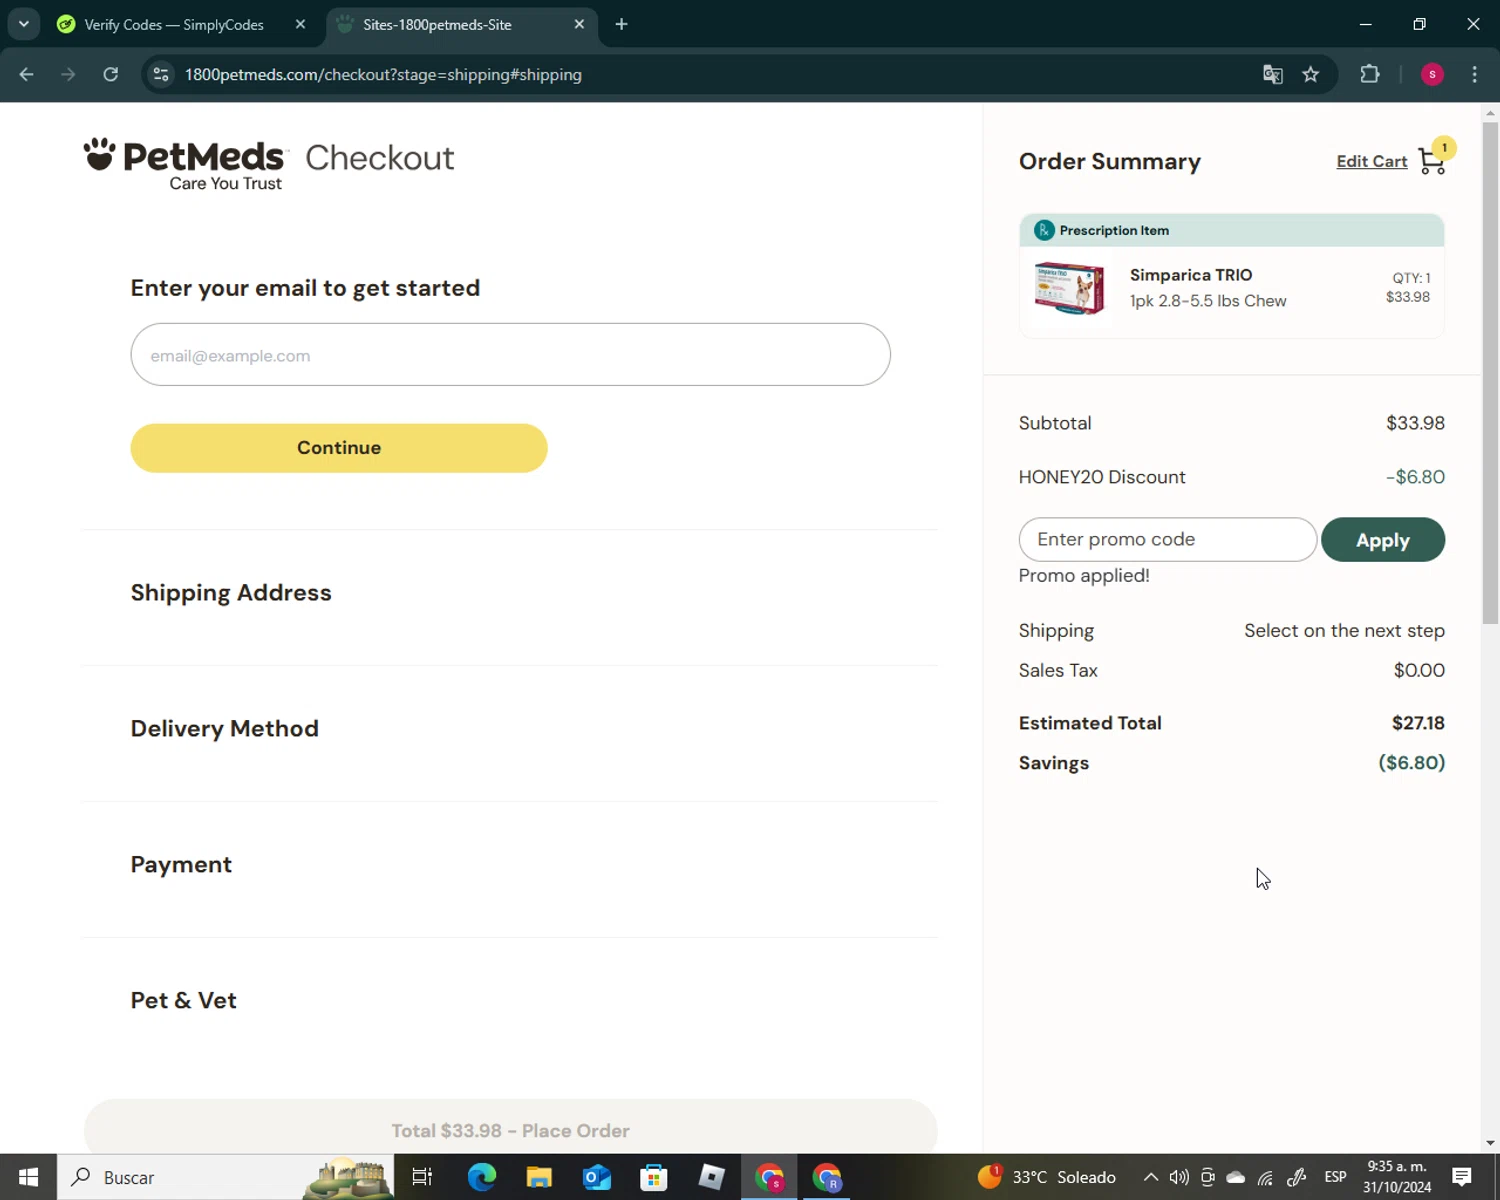
Task: Click the Estimated Total amount $27.18
Action: (1418, 723)
